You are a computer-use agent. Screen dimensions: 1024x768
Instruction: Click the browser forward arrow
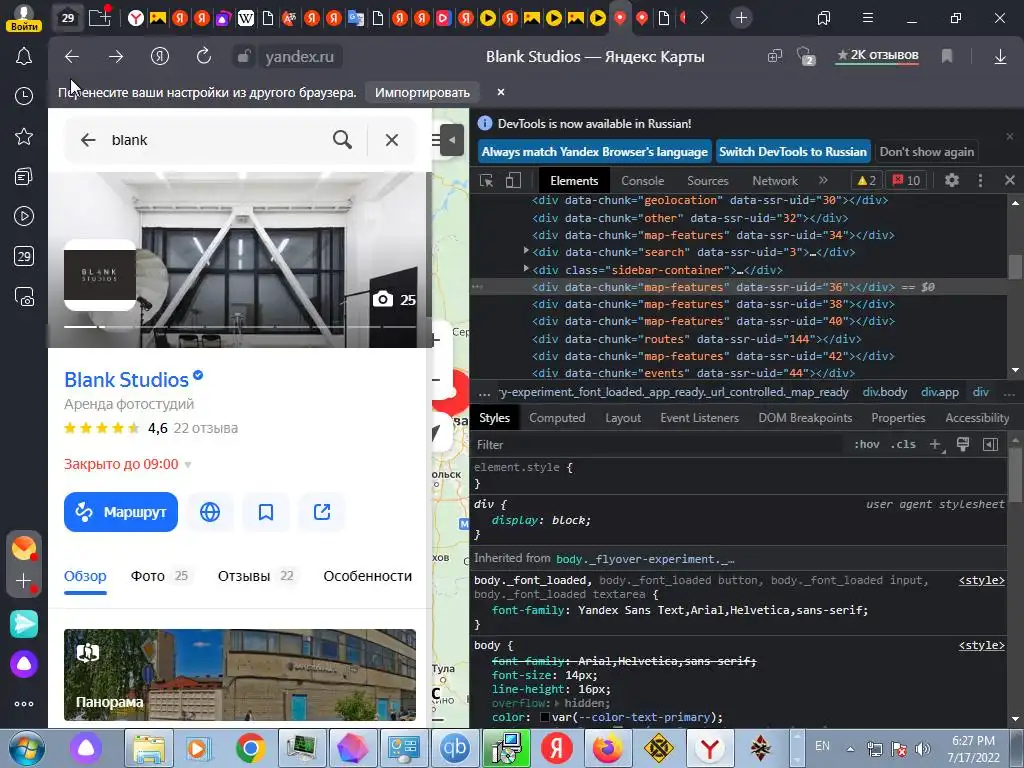tap(116, 57)
